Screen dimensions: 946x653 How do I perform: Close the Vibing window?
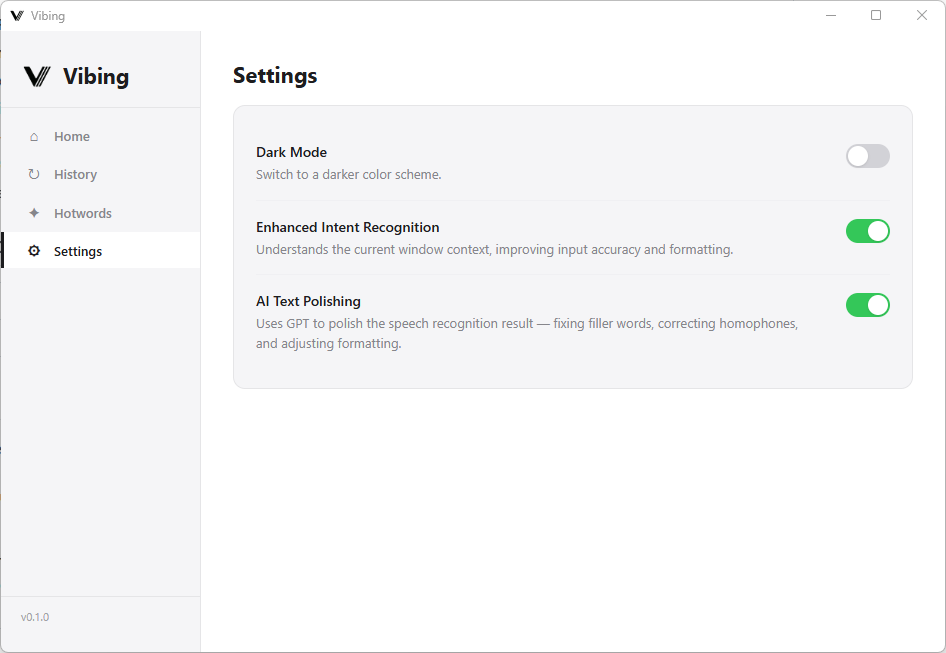tap(922, 15)
